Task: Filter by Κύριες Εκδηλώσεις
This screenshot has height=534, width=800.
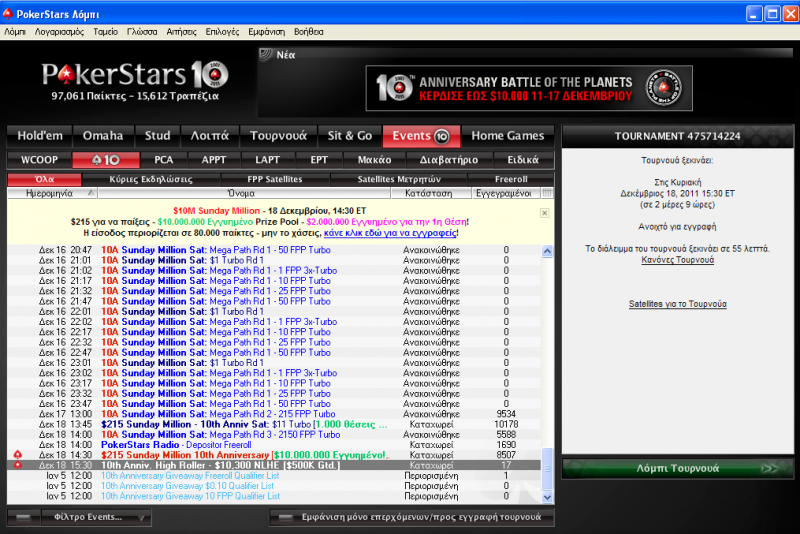Action: click(151, 179)
